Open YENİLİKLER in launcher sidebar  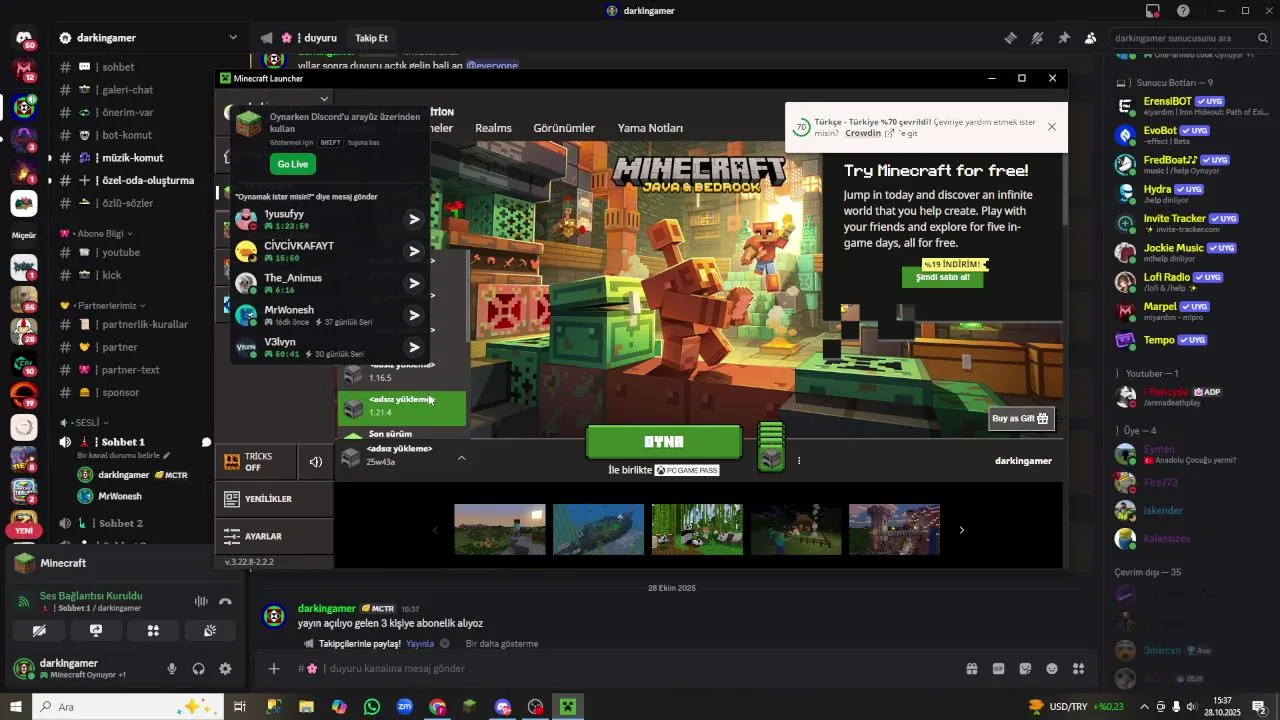(274, 499)
